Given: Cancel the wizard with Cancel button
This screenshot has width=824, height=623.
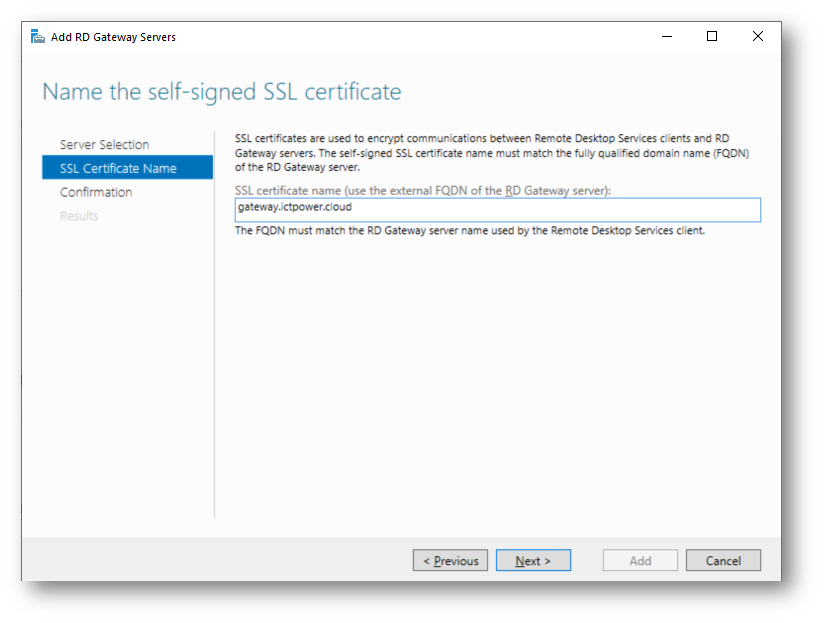Looking at the screenshot, I should click(723, 561).
